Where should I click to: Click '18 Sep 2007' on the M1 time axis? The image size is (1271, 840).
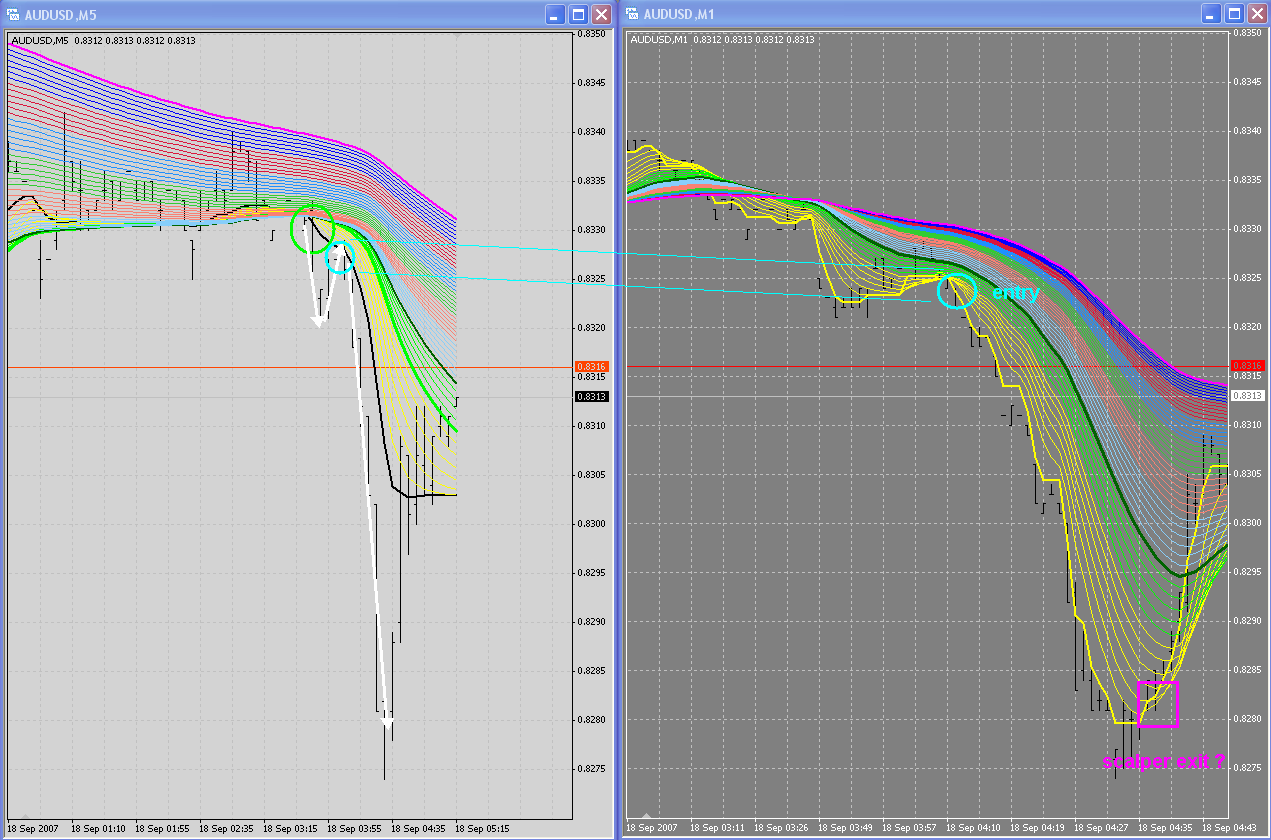[x=652, y=829]
